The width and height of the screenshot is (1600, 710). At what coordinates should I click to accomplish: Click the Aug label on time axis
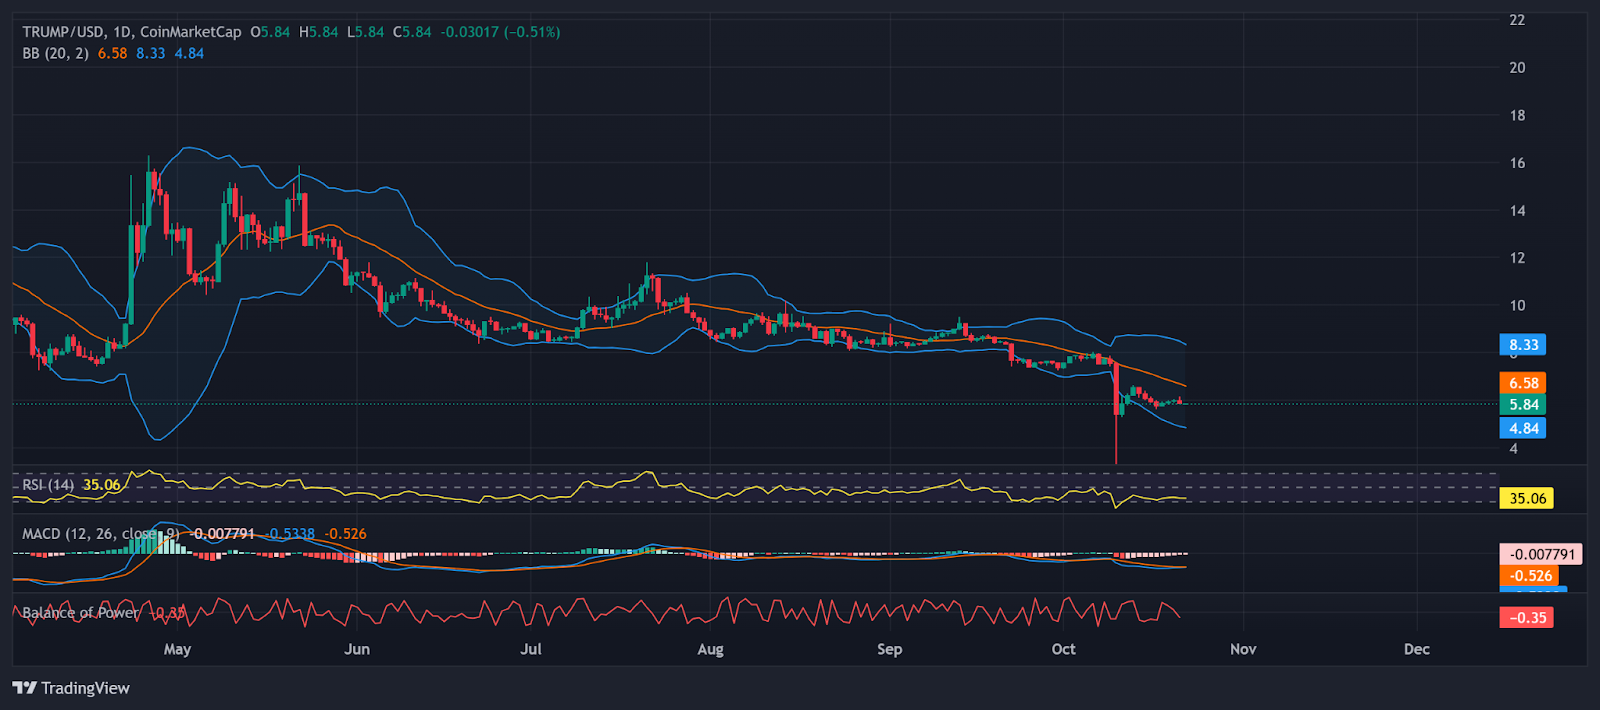(710, 649)
